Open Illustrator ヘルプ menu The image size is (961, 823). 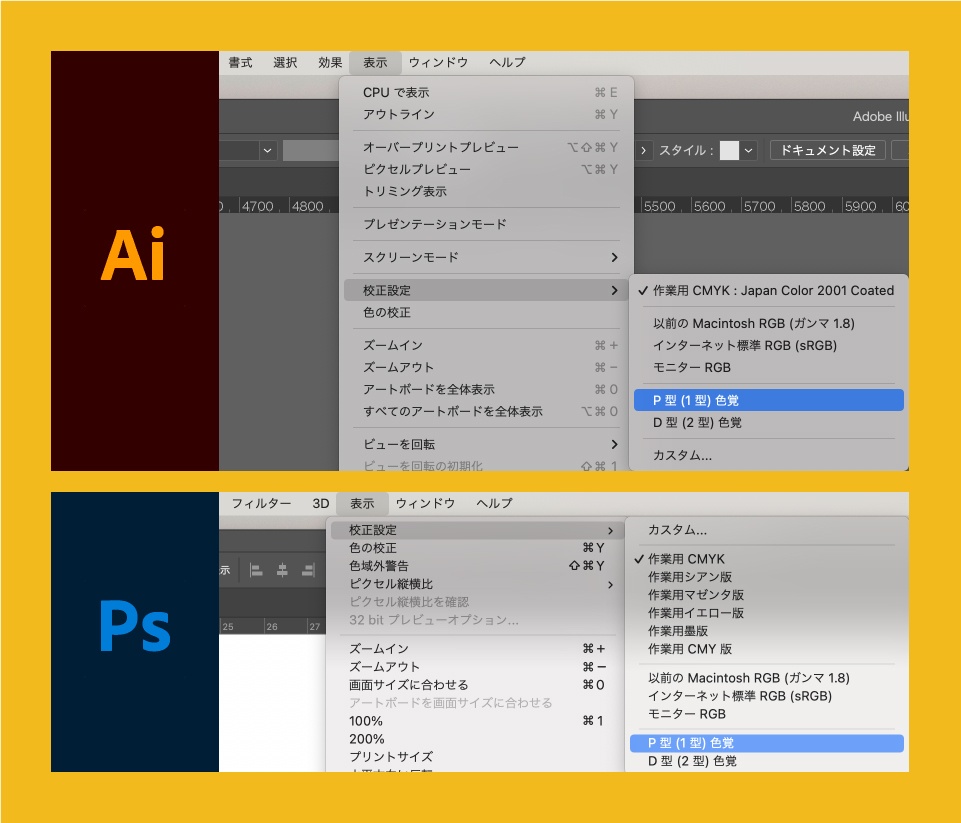tap(507, 63)
